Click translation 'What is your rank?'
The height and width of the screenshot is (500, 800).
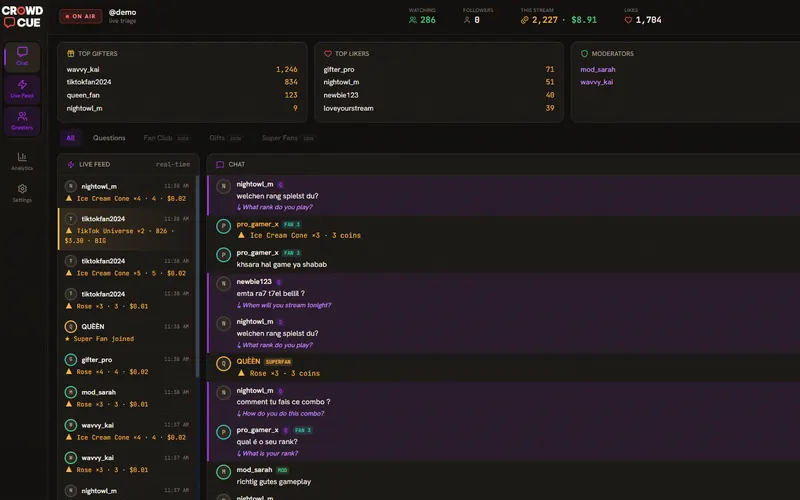pyautogui.click(x=267, y=454)
